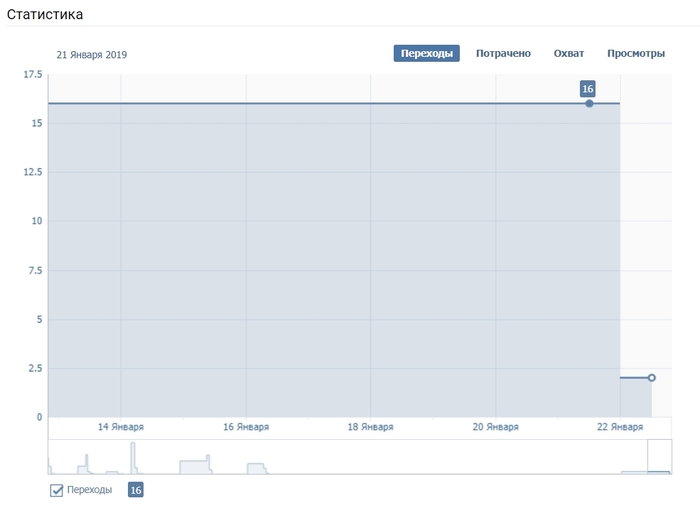Click the 21 Января 2019 date label

pyautogui.click(x=92, y=55)
